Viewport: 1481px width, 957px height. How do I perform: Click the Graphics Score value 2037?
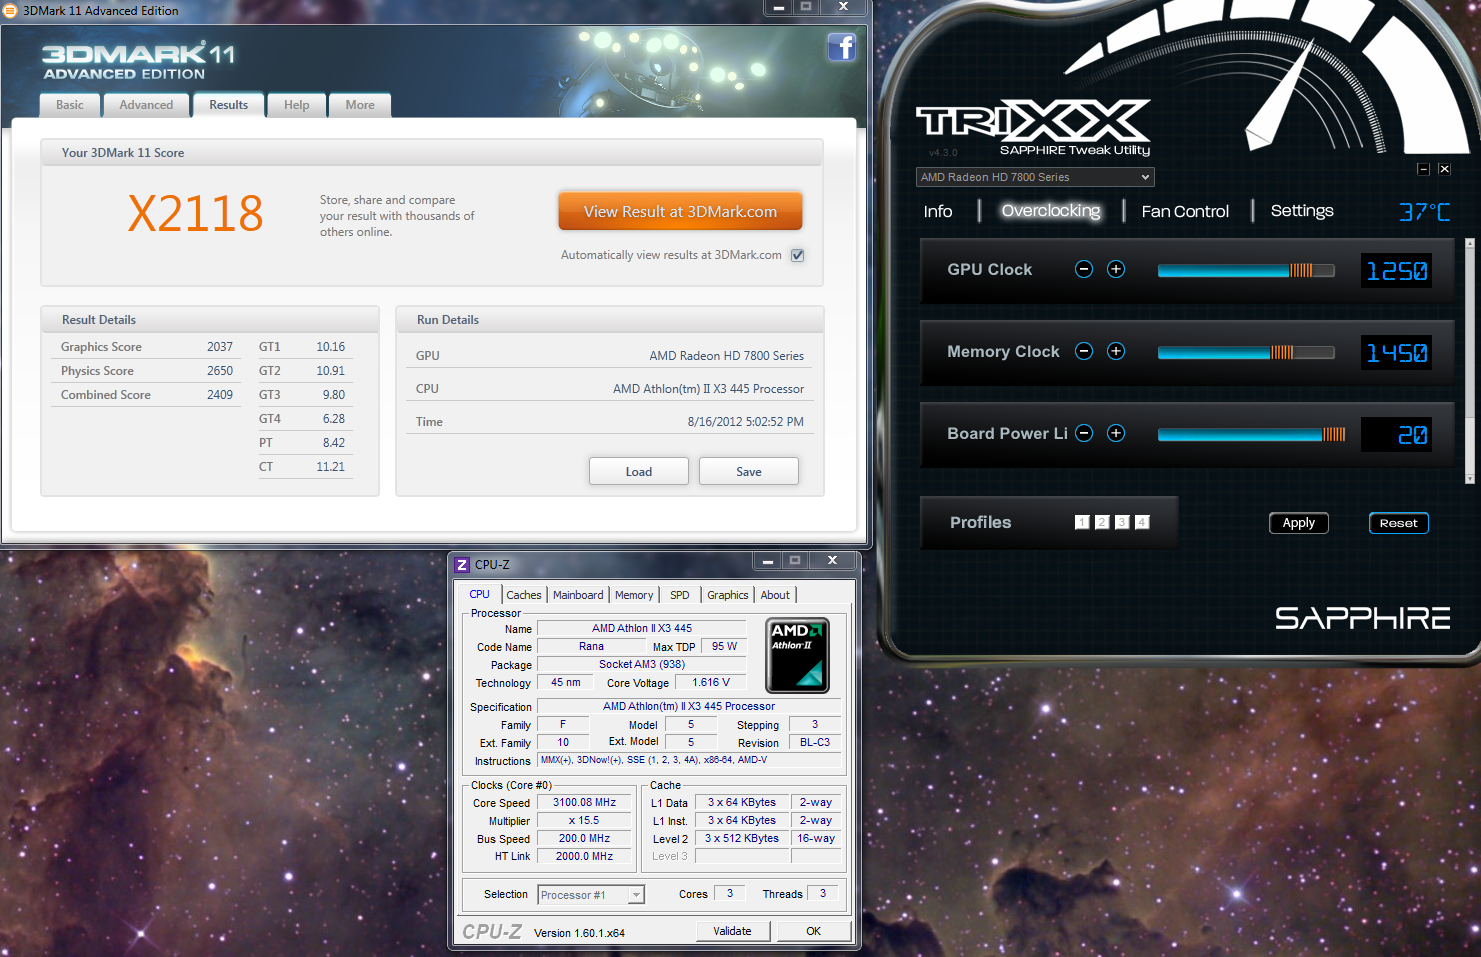click(220, 347)
